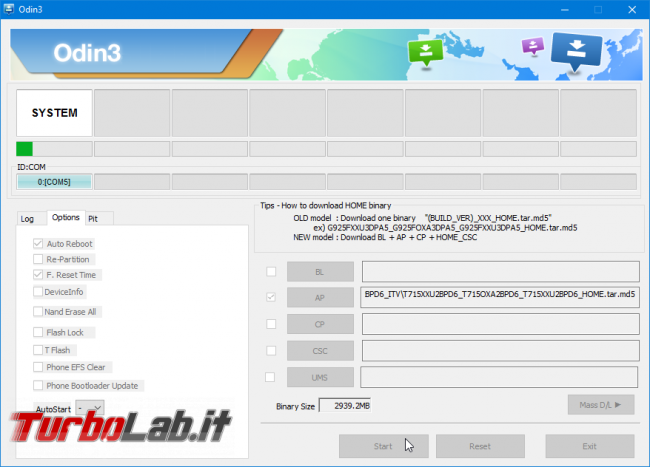This screenshot has height=467, width=650.
Task: Click the G925FXXU3DPA5 example filename line
Action: click(445, 227)
